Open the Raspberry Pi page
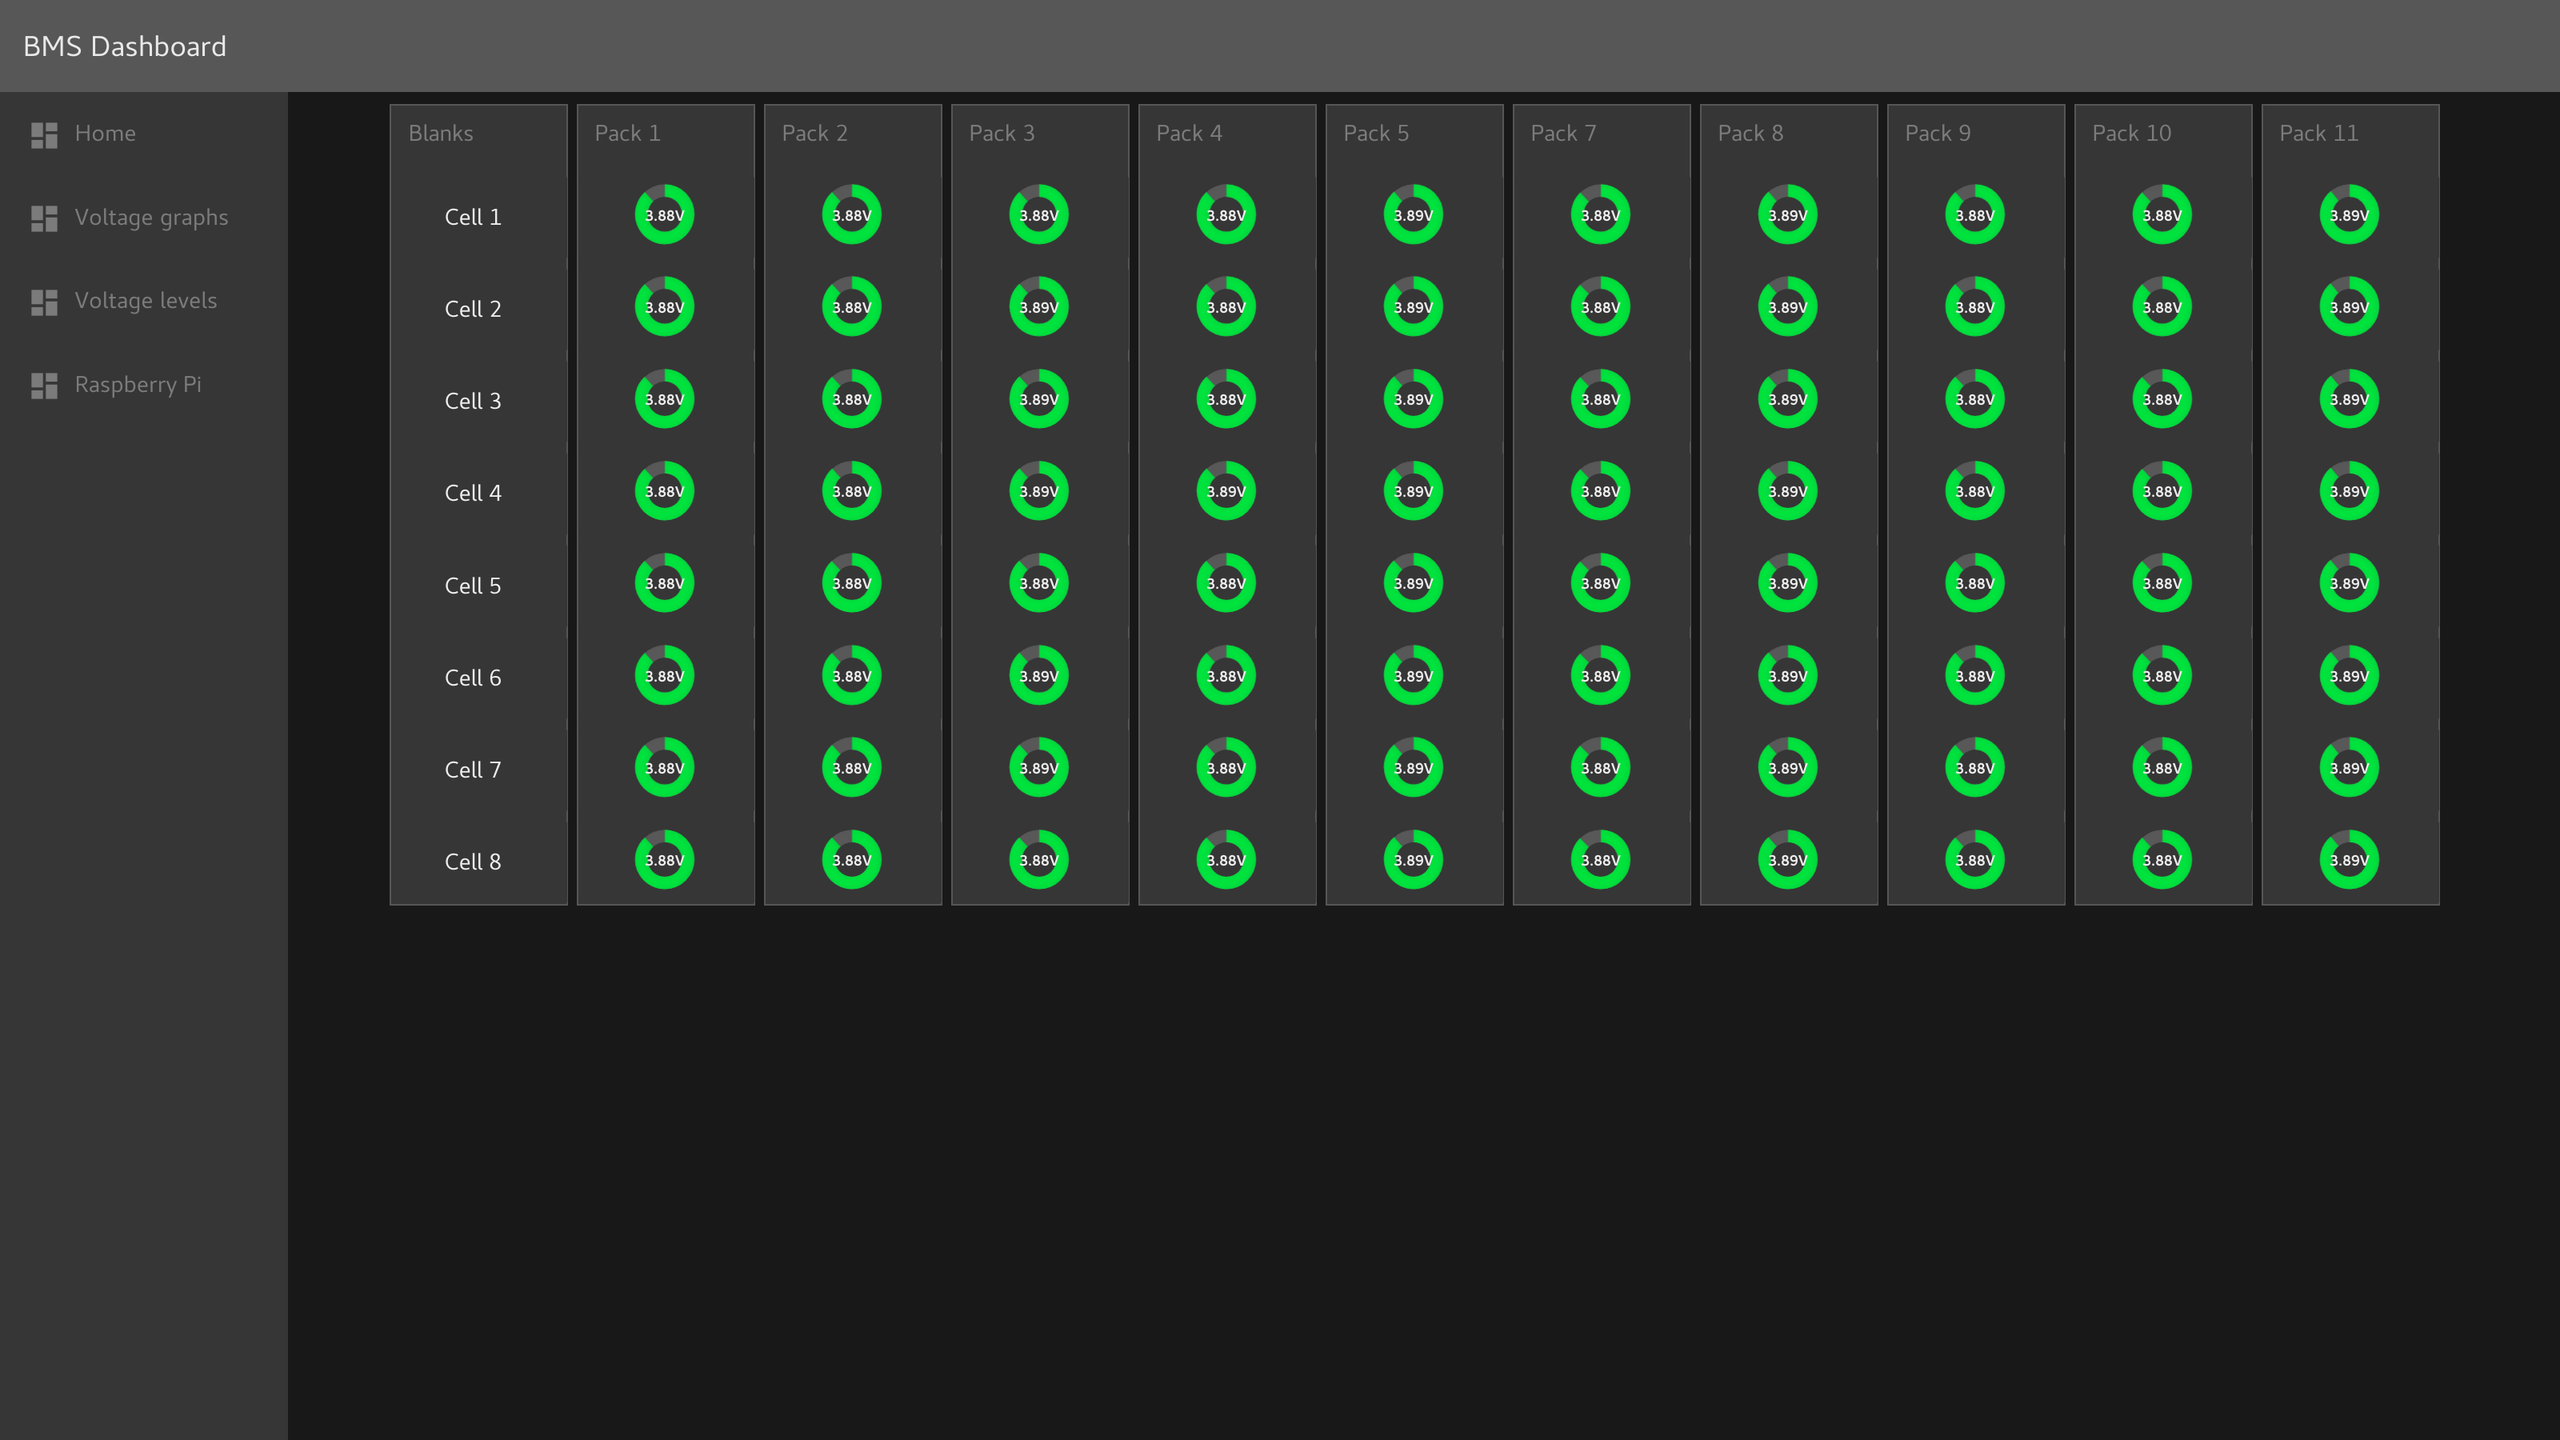This screenshot has width=2560, height=1440. click(x=138, y=385)
